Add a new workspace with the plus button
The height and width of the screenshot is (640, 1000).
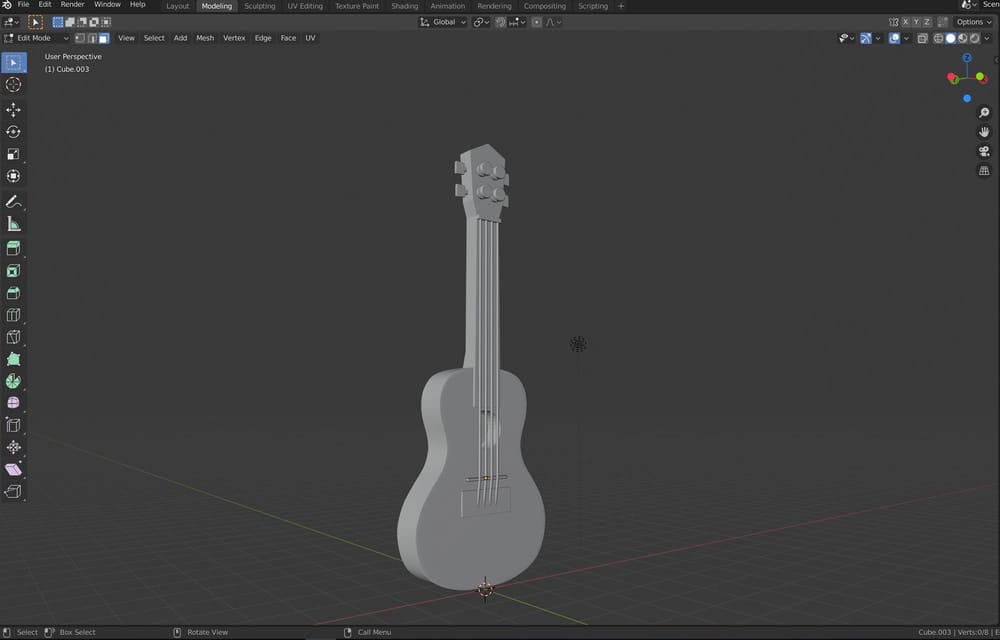621,6
